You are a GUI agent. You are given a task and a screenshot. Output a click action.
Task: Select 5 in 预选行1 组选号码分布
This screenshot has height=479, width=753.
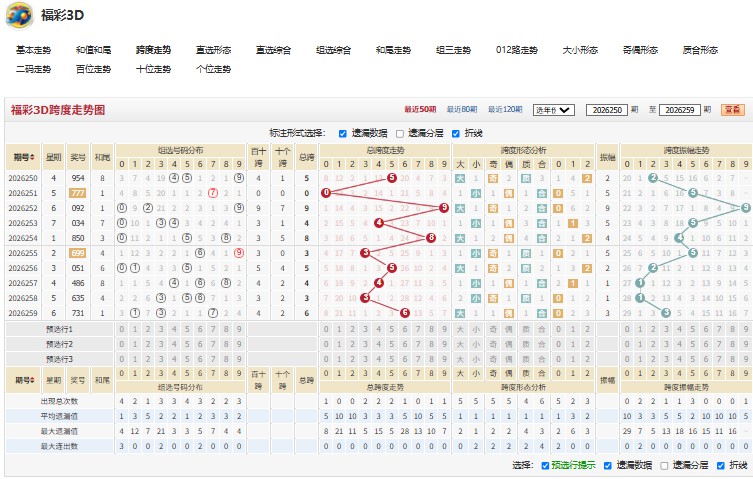click(x=187, y=330)
